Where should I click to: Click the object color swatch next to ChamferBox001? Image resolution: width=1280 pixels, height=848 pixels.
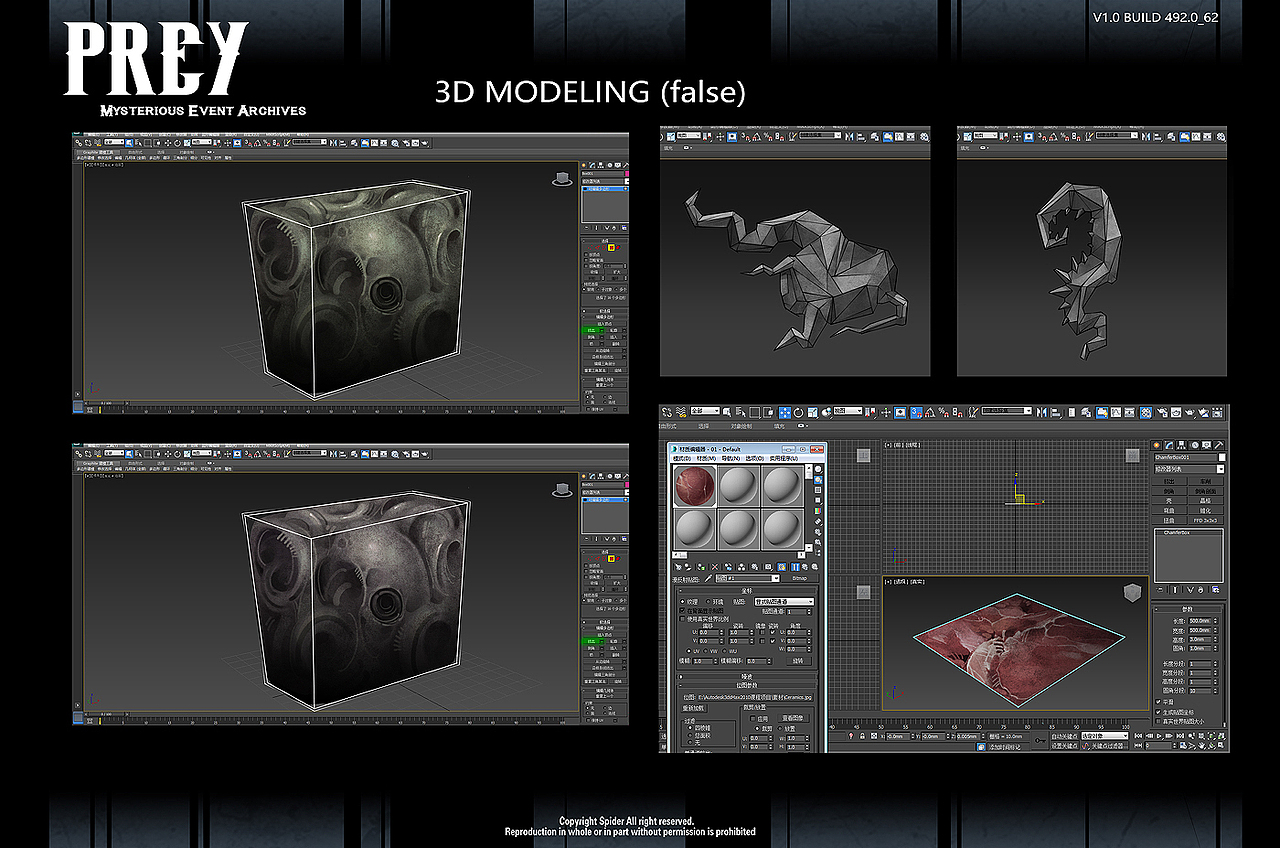(x=1222, y=457)
